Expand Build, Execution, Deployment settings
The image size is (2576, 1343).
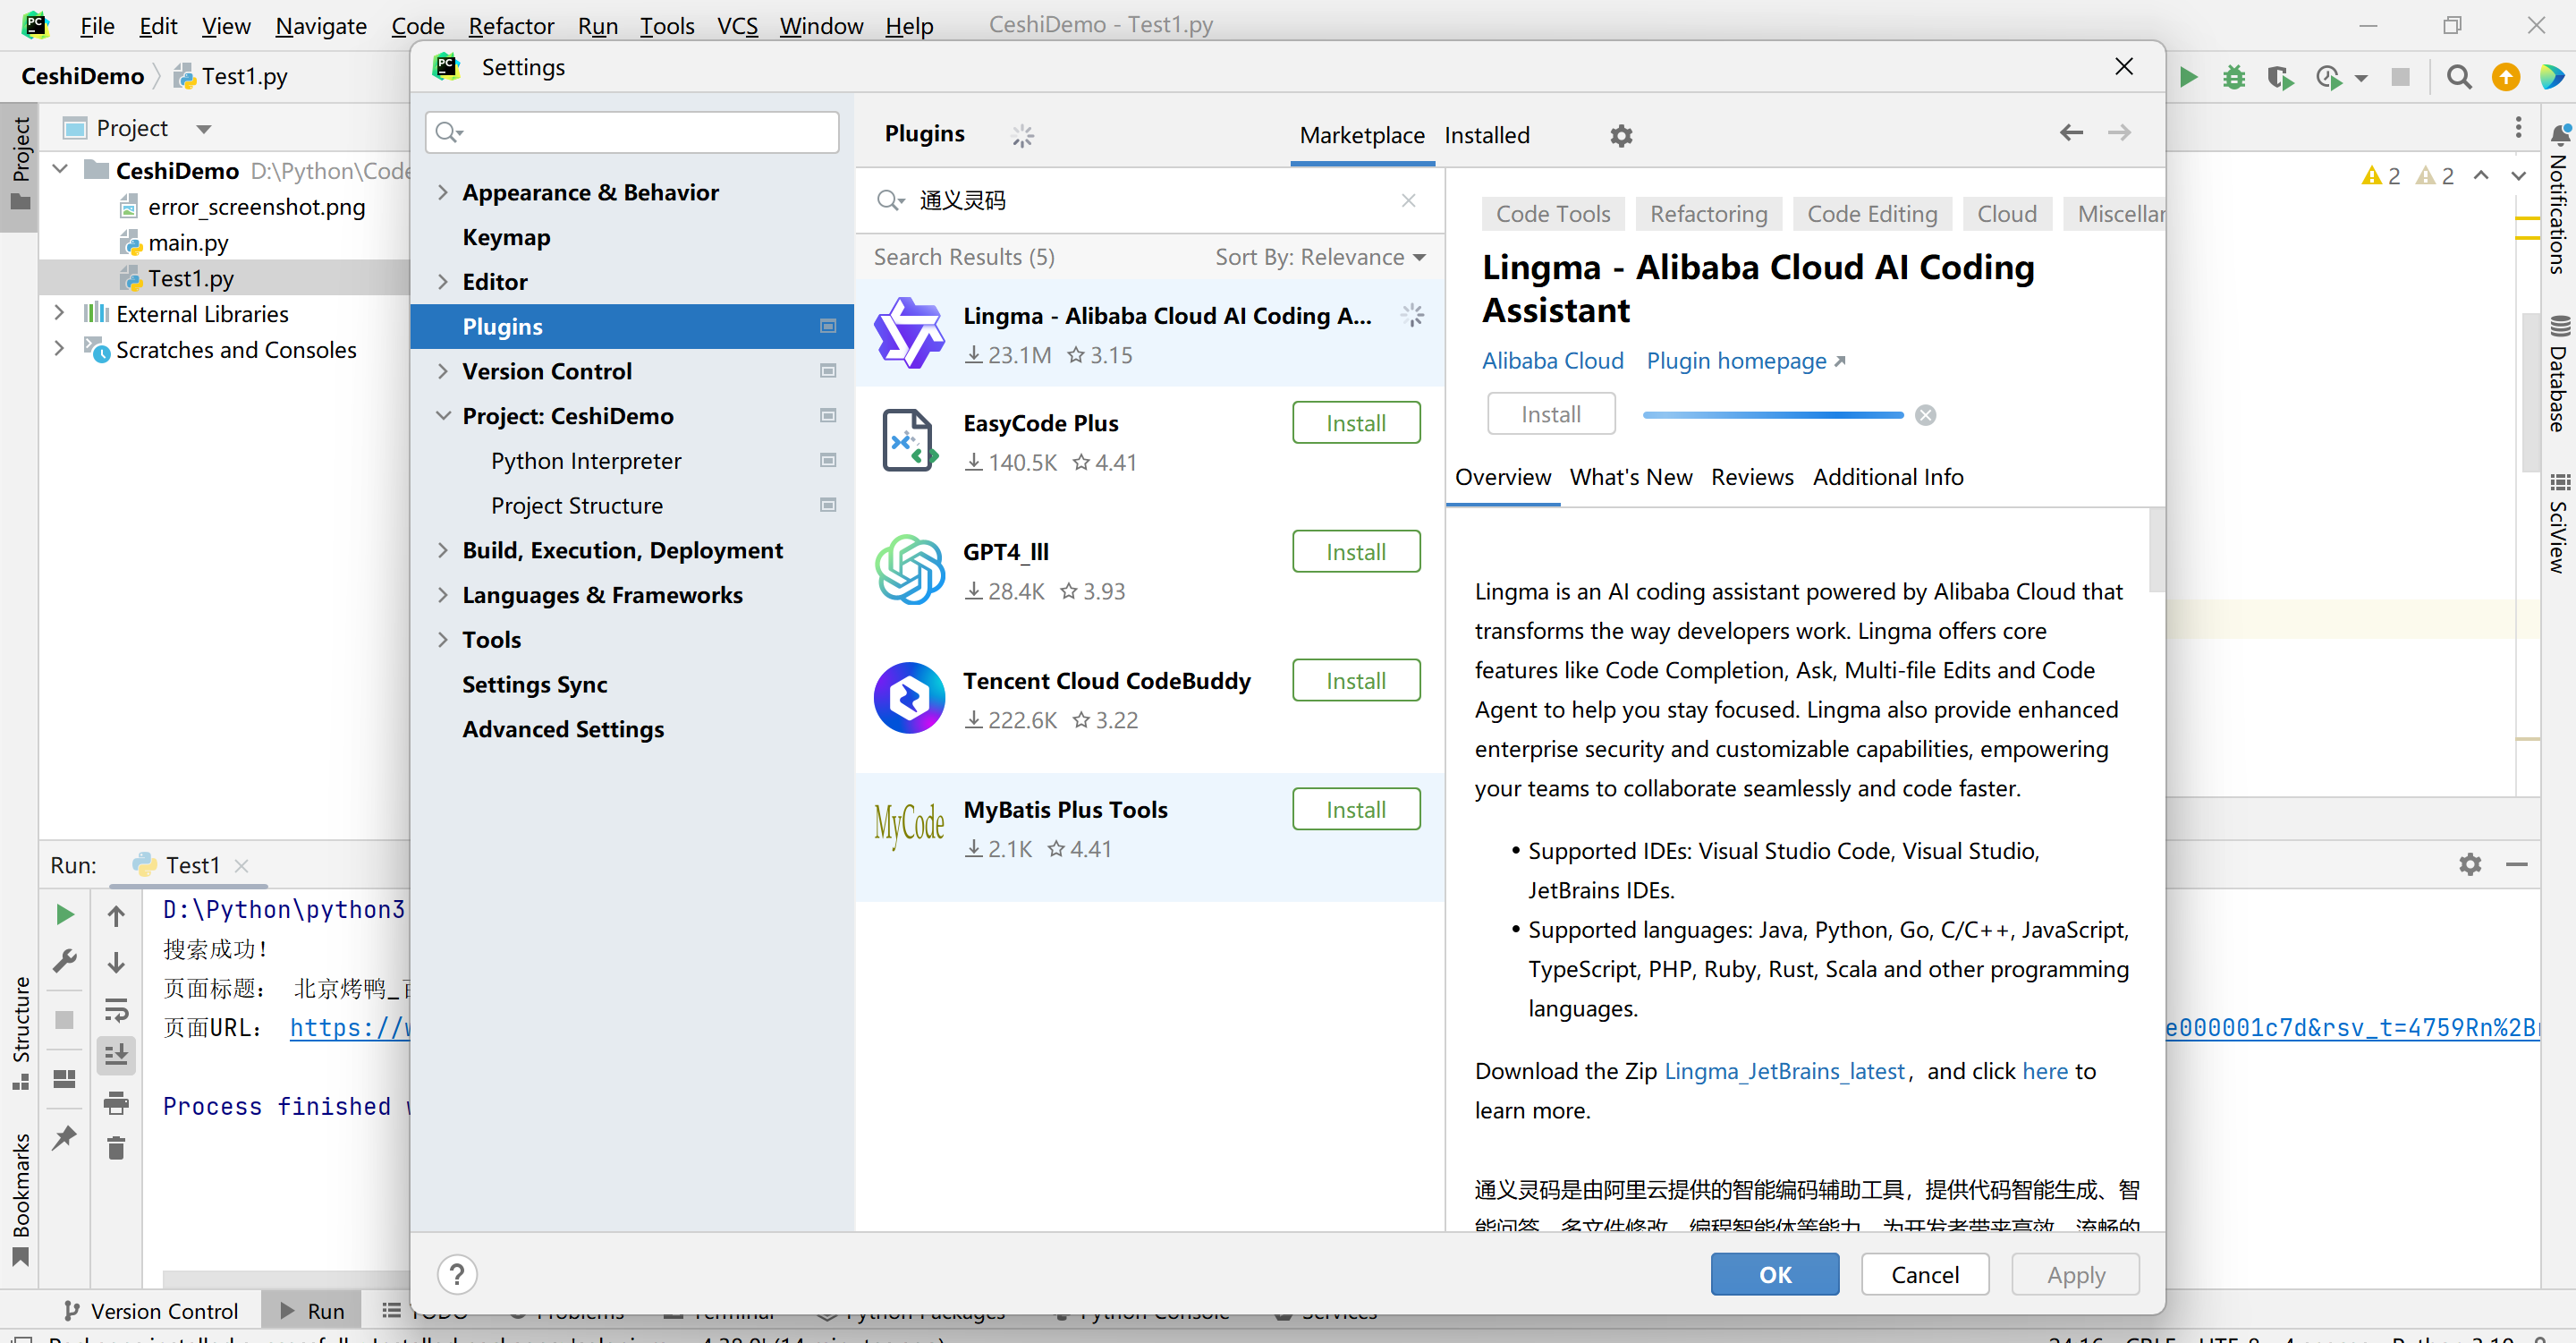[x=443, y=549]
